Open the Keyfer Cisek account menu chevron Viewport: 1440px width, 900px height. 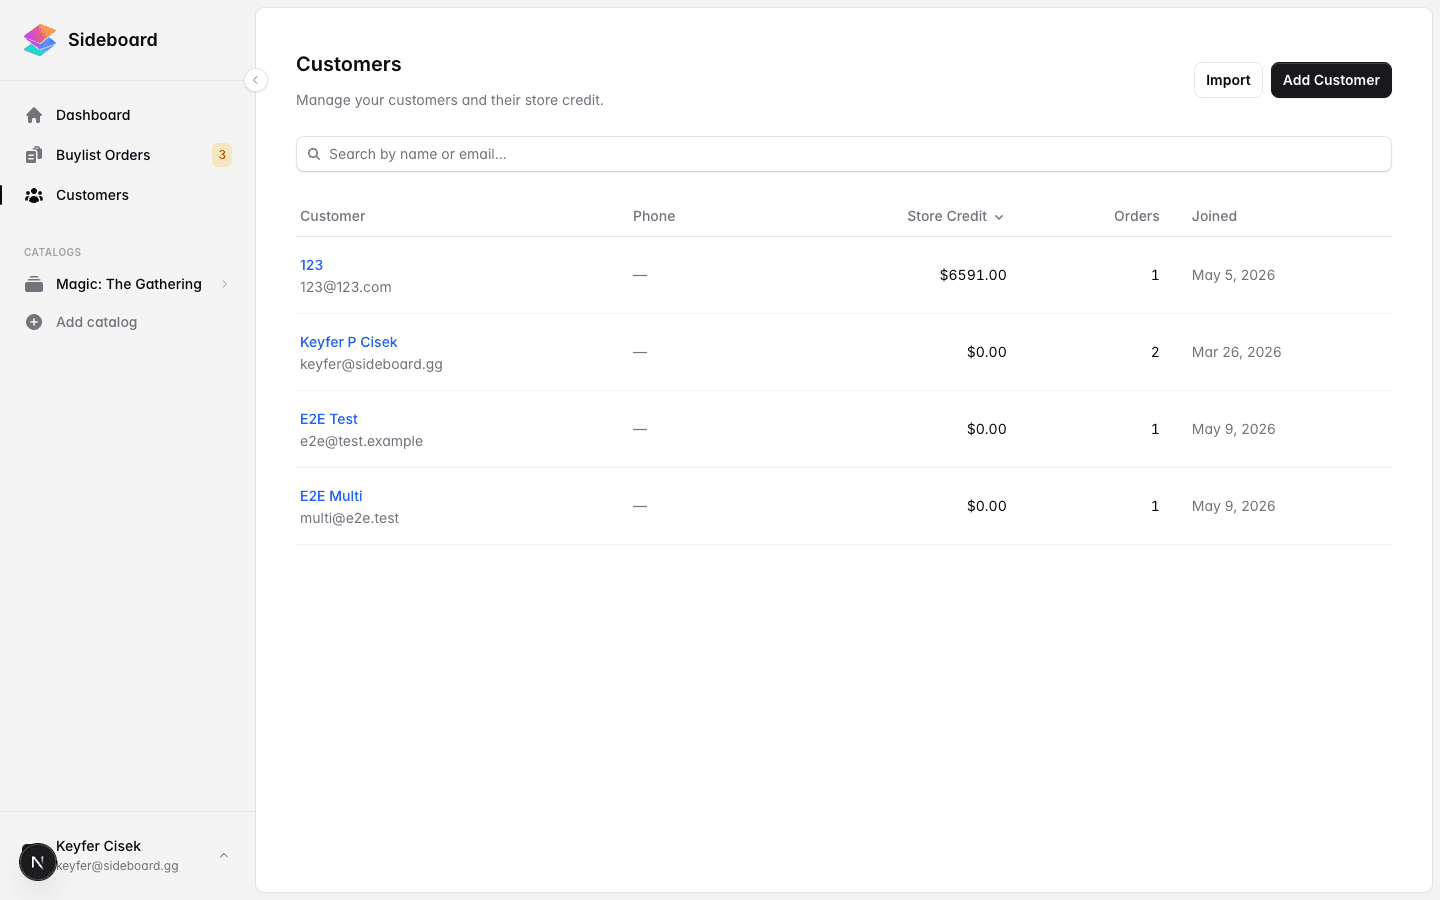coord(224,855)
